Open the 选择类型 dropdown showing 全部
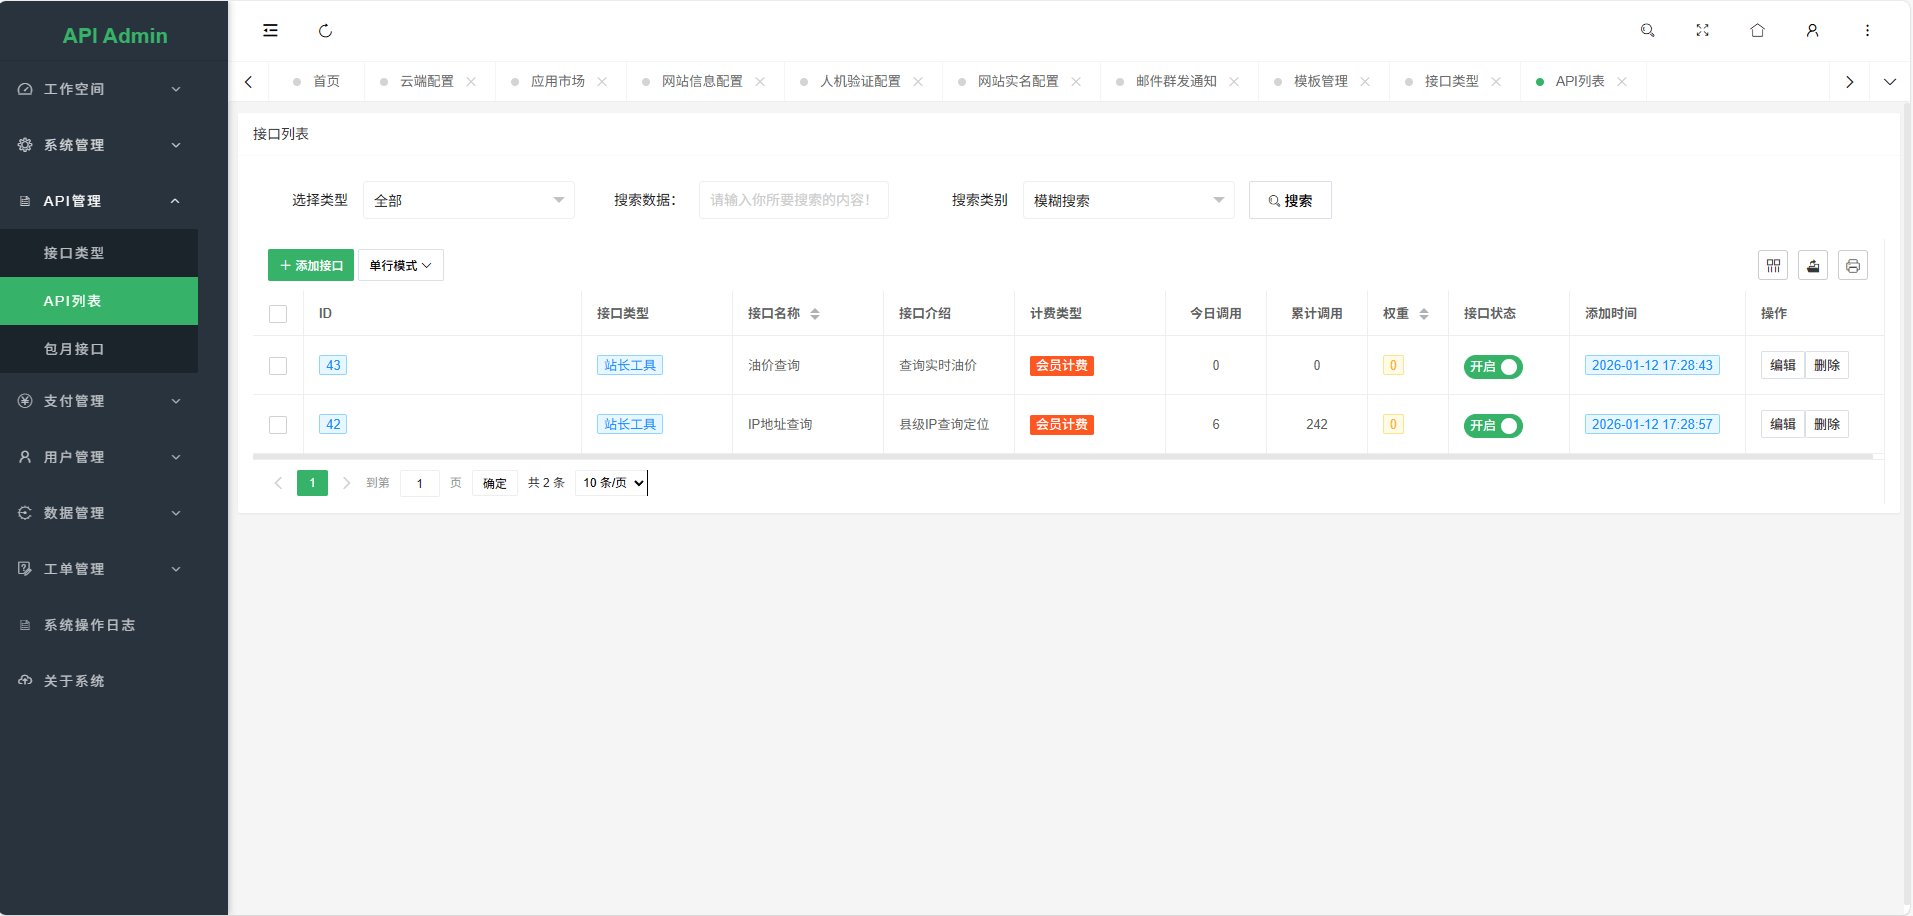1913x916 pixels. coord(468,200)
